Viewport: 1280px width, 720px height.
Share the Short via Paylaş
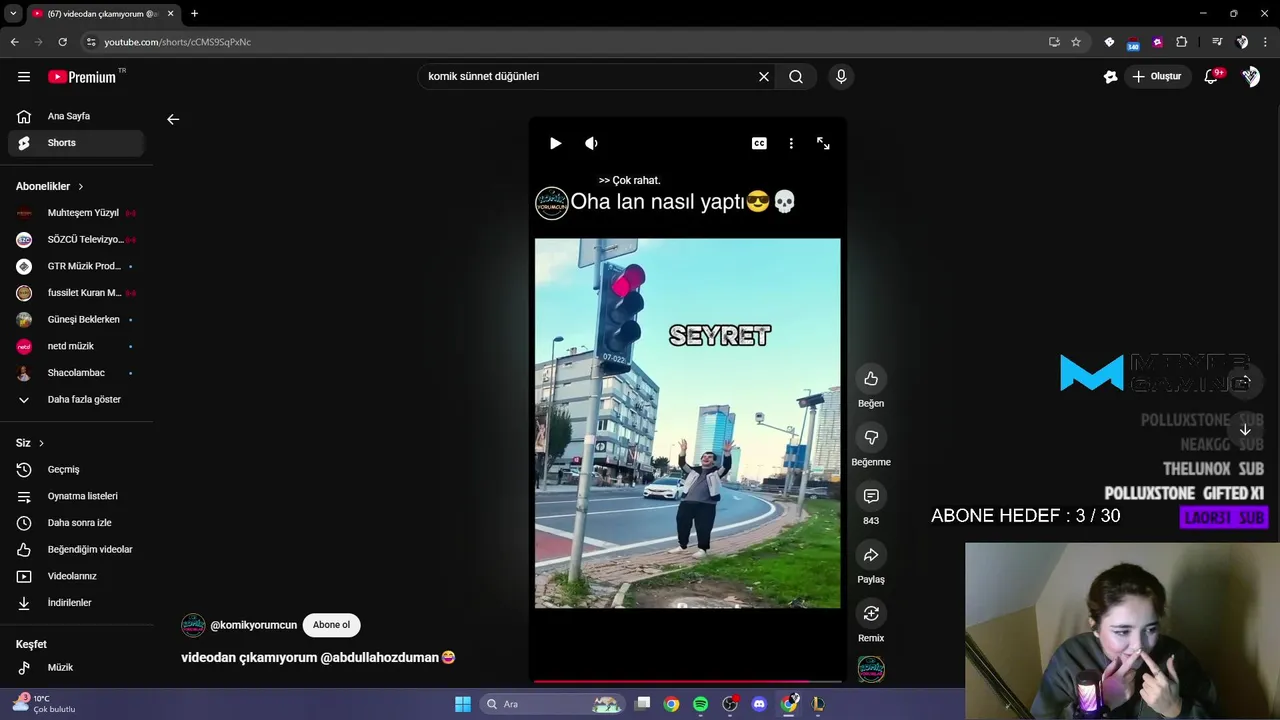[x=871, y=555]
